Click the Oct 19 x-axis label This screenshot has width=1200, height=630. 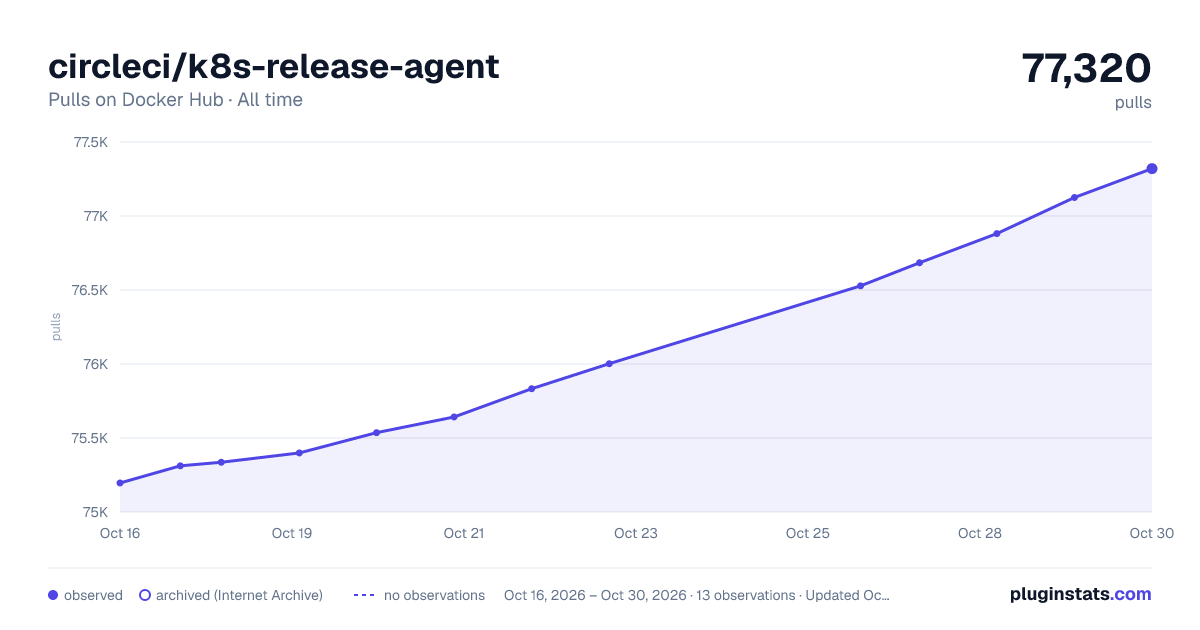(292, 533)
